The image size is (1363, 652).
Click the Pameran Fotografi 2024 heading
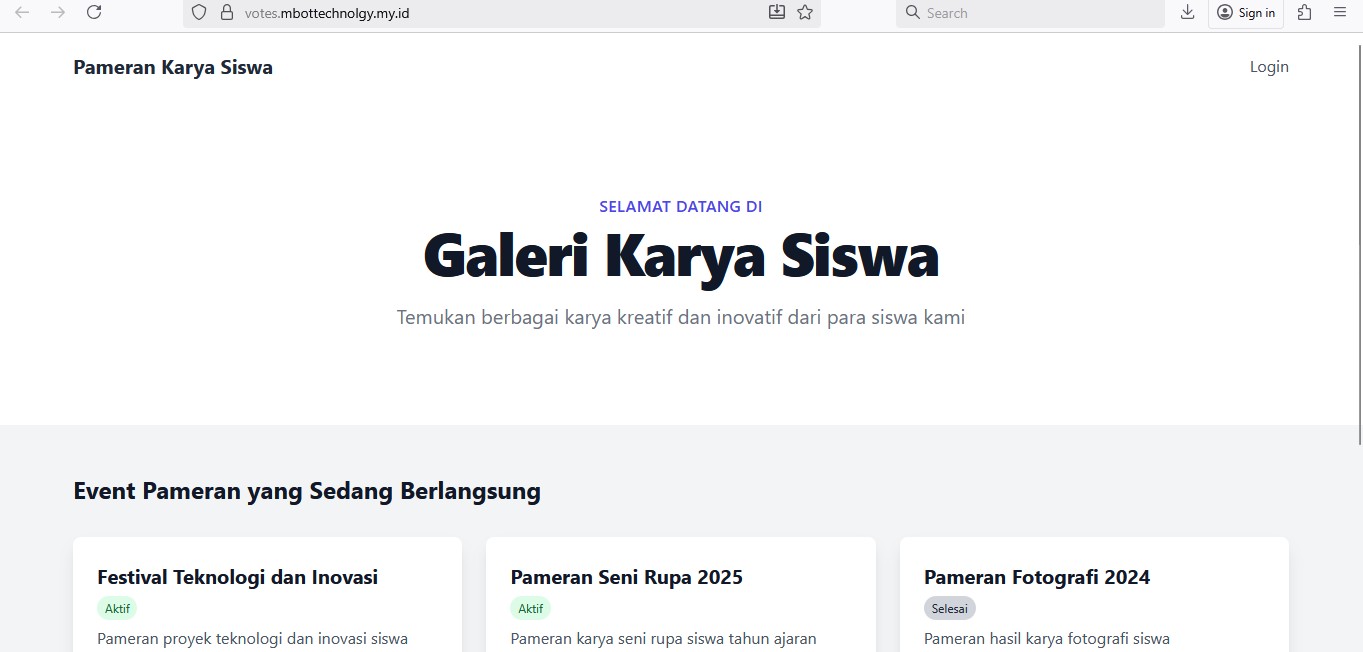click(x=1037, y=577)
